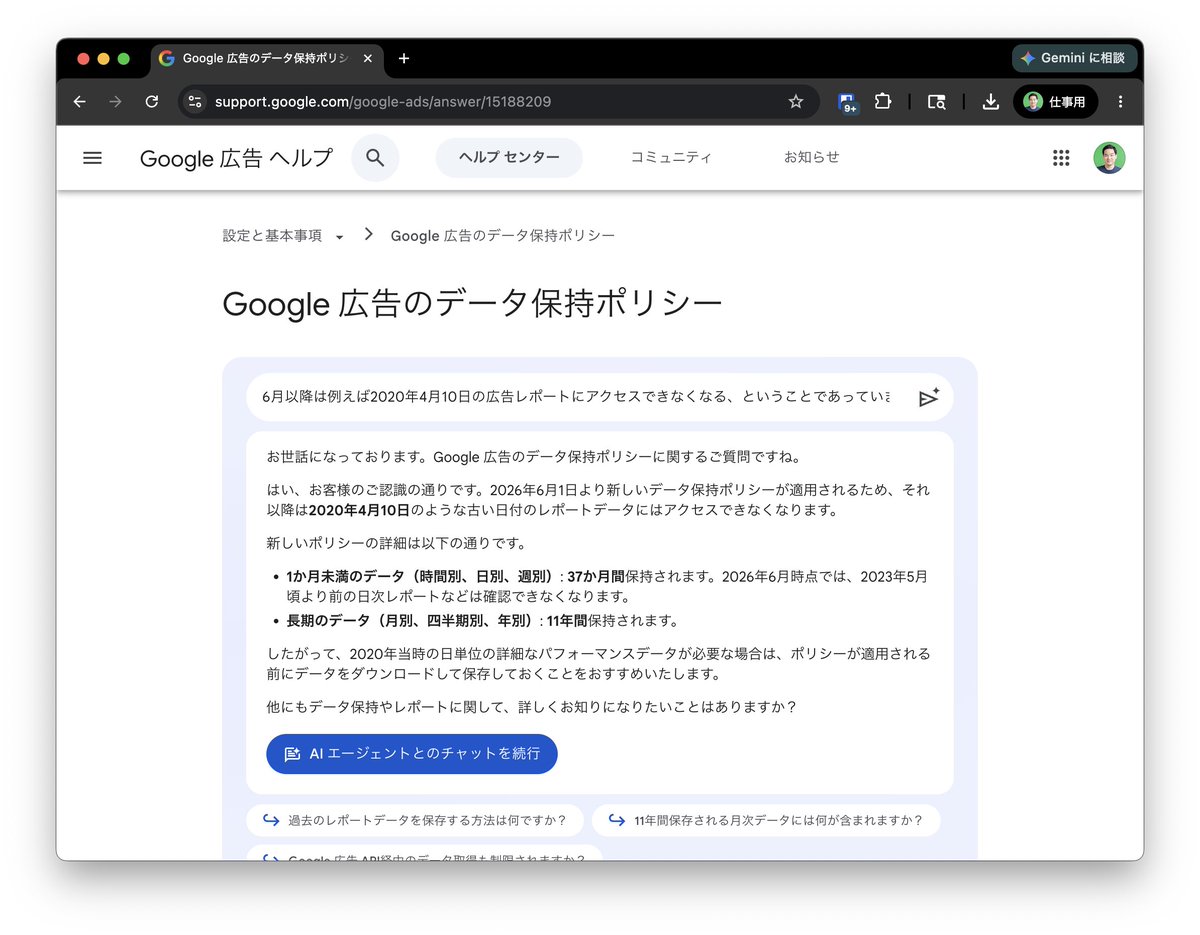Image resolution: width=1200 pixels, height=935 pixels.
Task: Click the address bar URL
Action: (382, 101)
